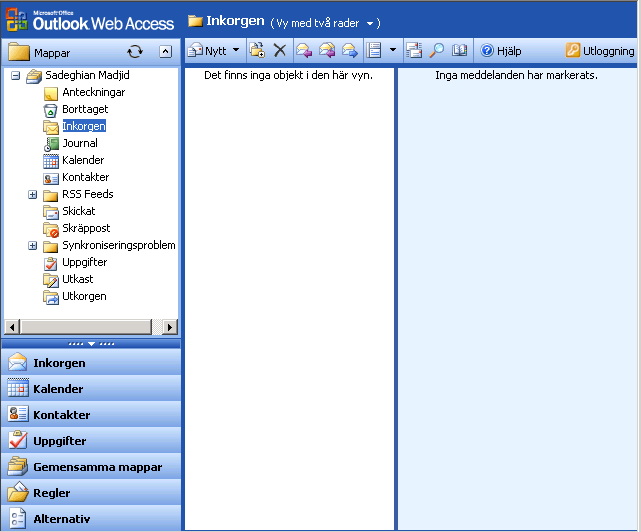This screenshot has width=641, height=532.
Task: Click the folder tree scrollbar left arrow
Action: tap(12, 327)
